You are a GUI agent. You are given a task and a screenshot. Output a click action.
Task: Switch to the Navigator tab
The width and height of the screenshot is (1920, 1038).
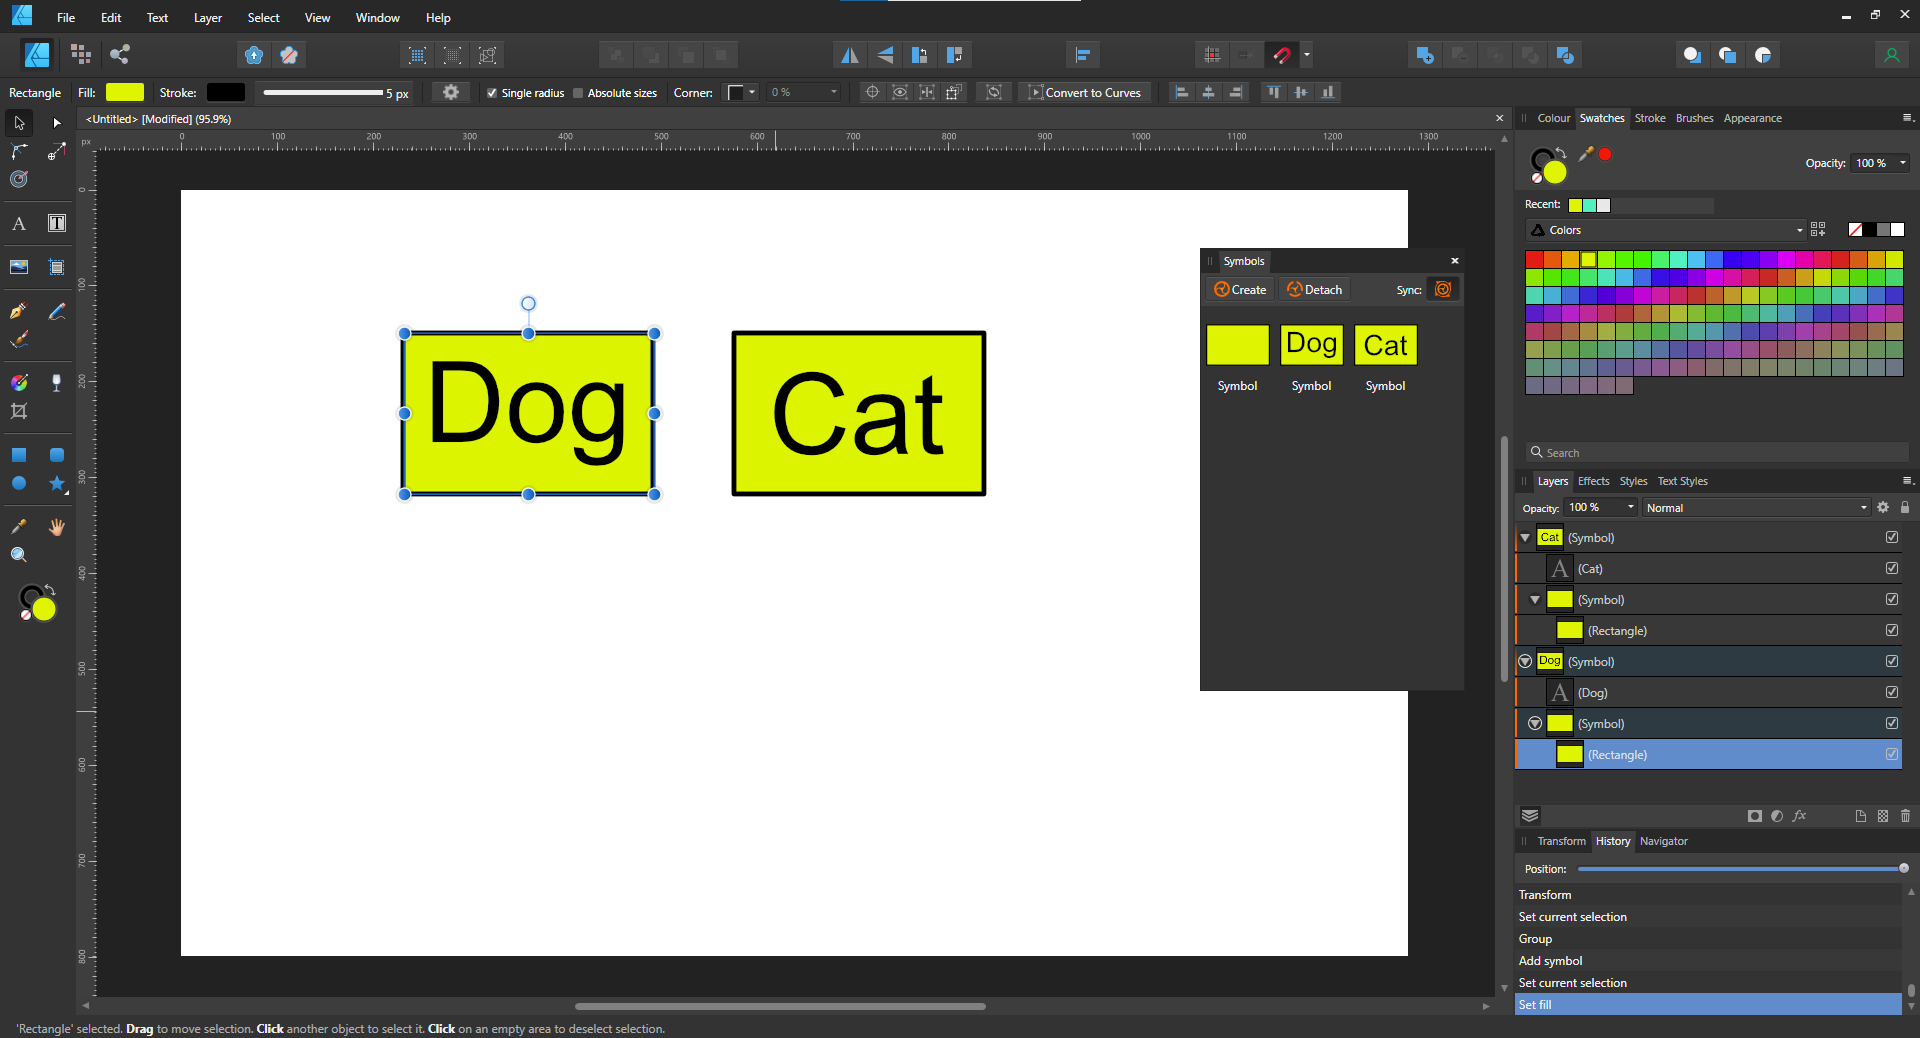[1664, 841]
